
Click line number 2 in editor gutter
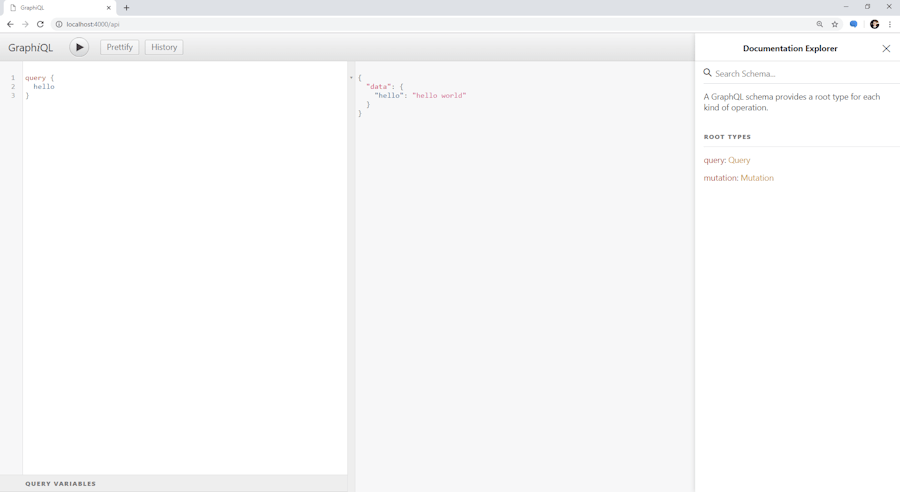pos(13,87)
